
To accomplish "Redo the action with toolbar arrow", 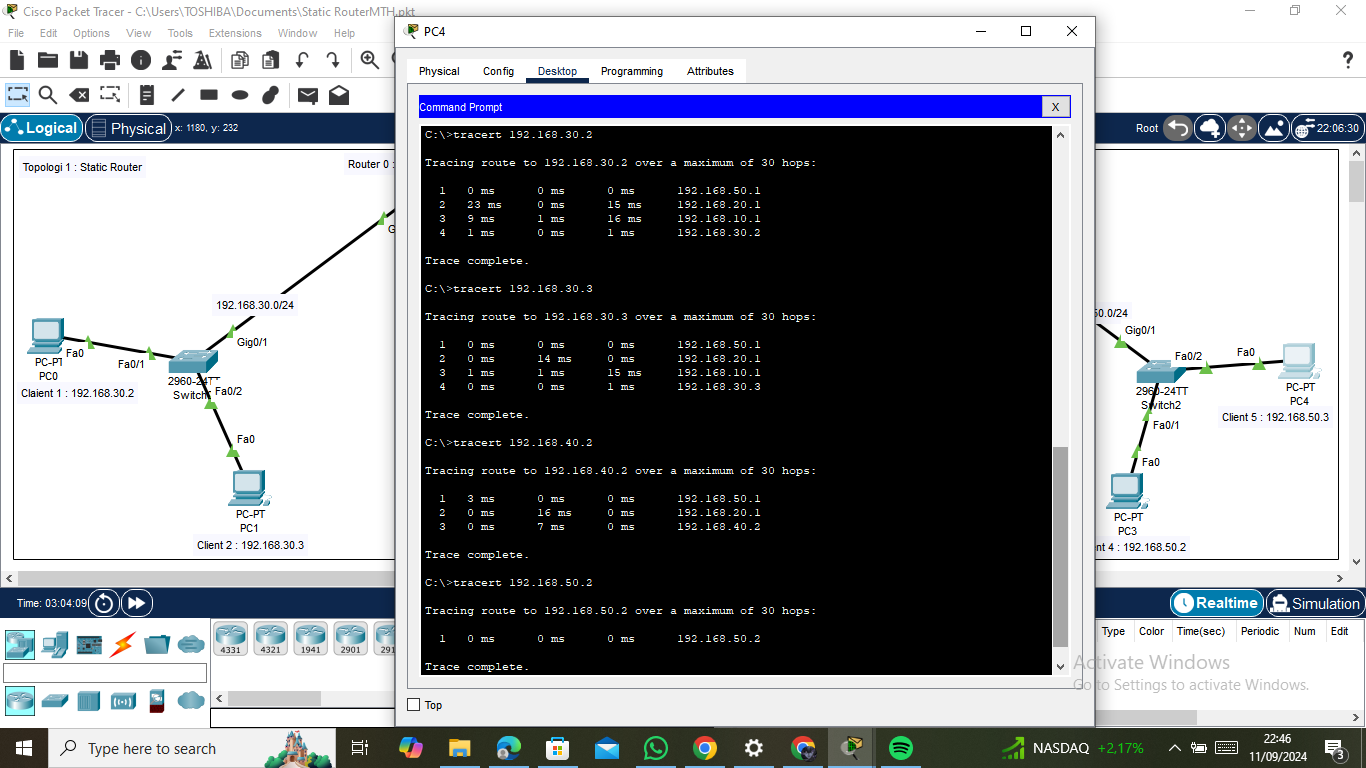I will click(332, 60).
